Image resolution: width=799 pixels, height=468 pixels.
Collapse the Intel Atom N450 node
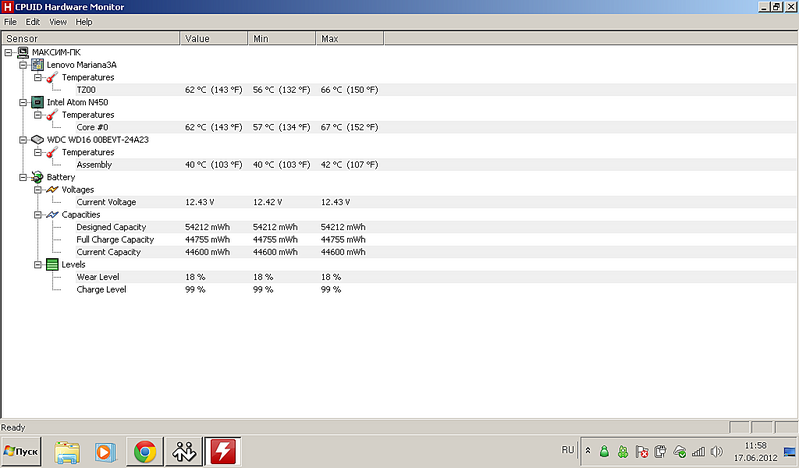[x=24, y=102]
